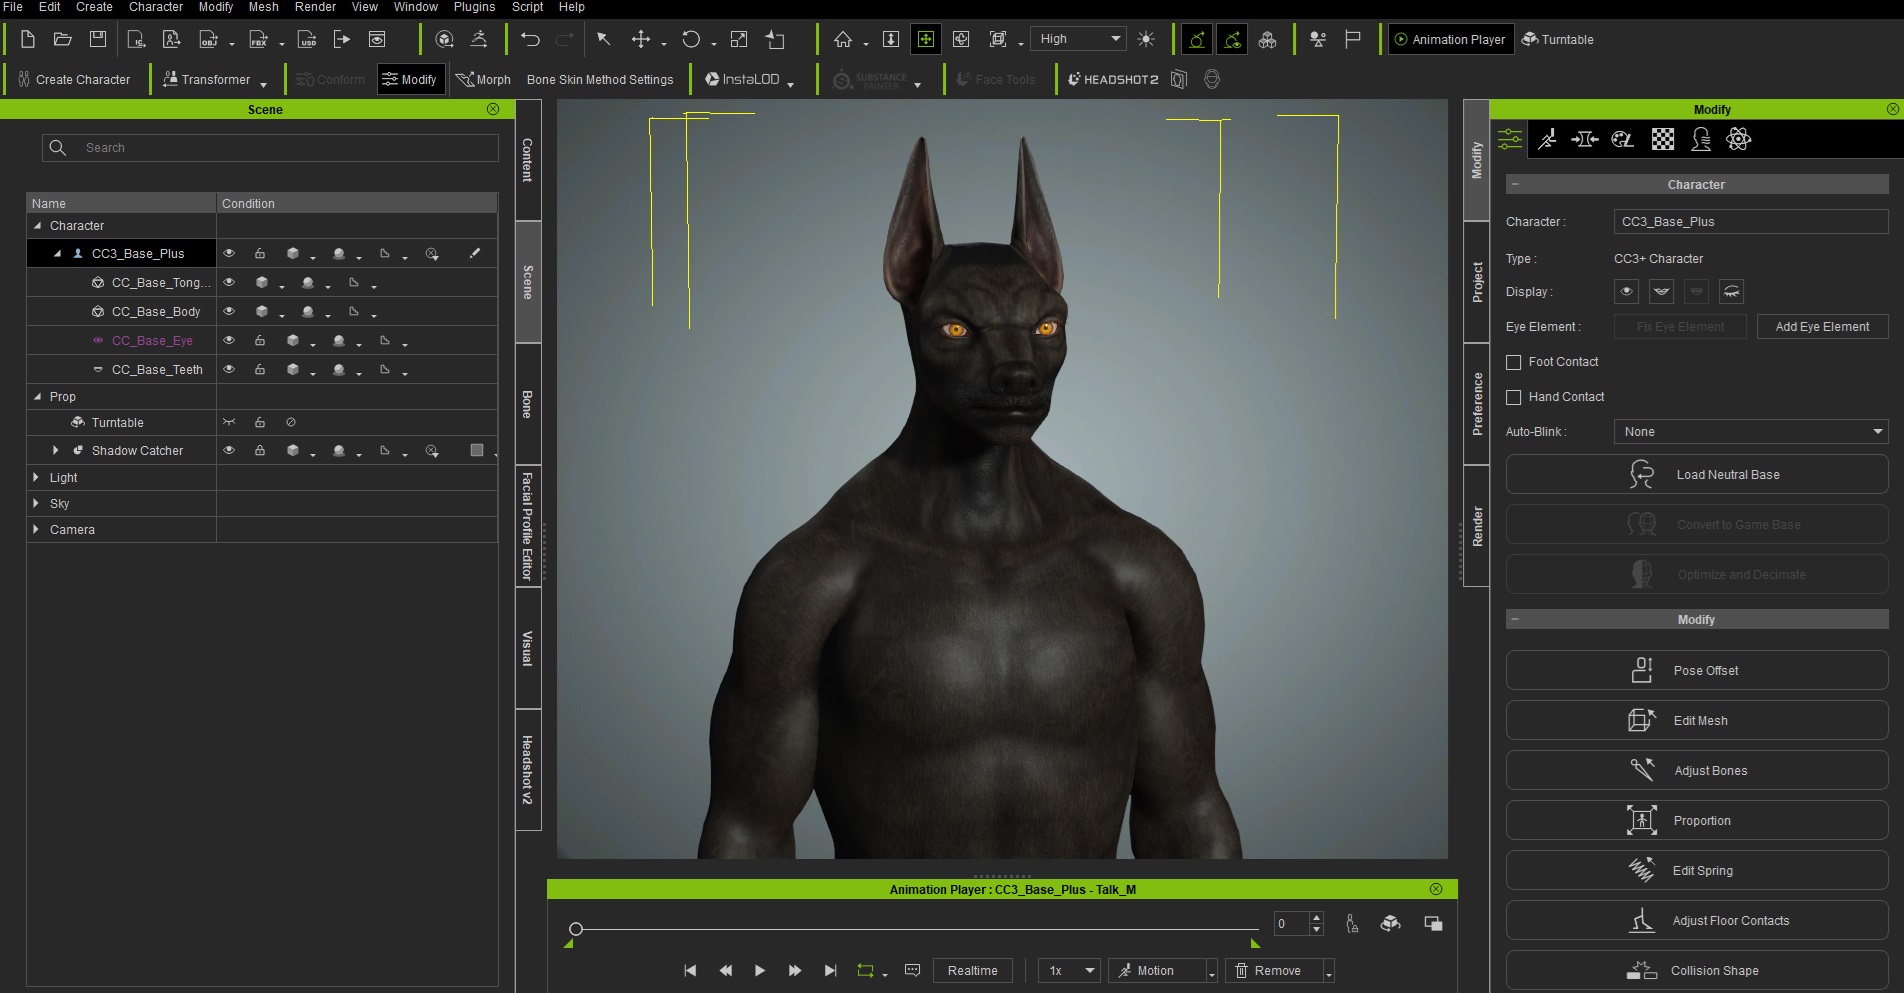
Task: Open the Render menu
Action: (315, 7)
